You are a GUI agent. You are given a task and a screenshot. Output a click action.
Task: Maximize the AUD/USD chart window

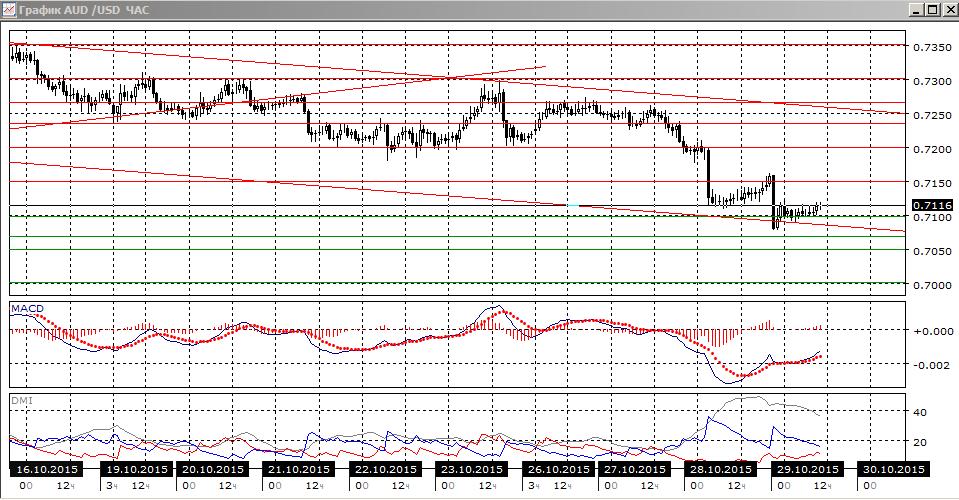pos(931,10)
